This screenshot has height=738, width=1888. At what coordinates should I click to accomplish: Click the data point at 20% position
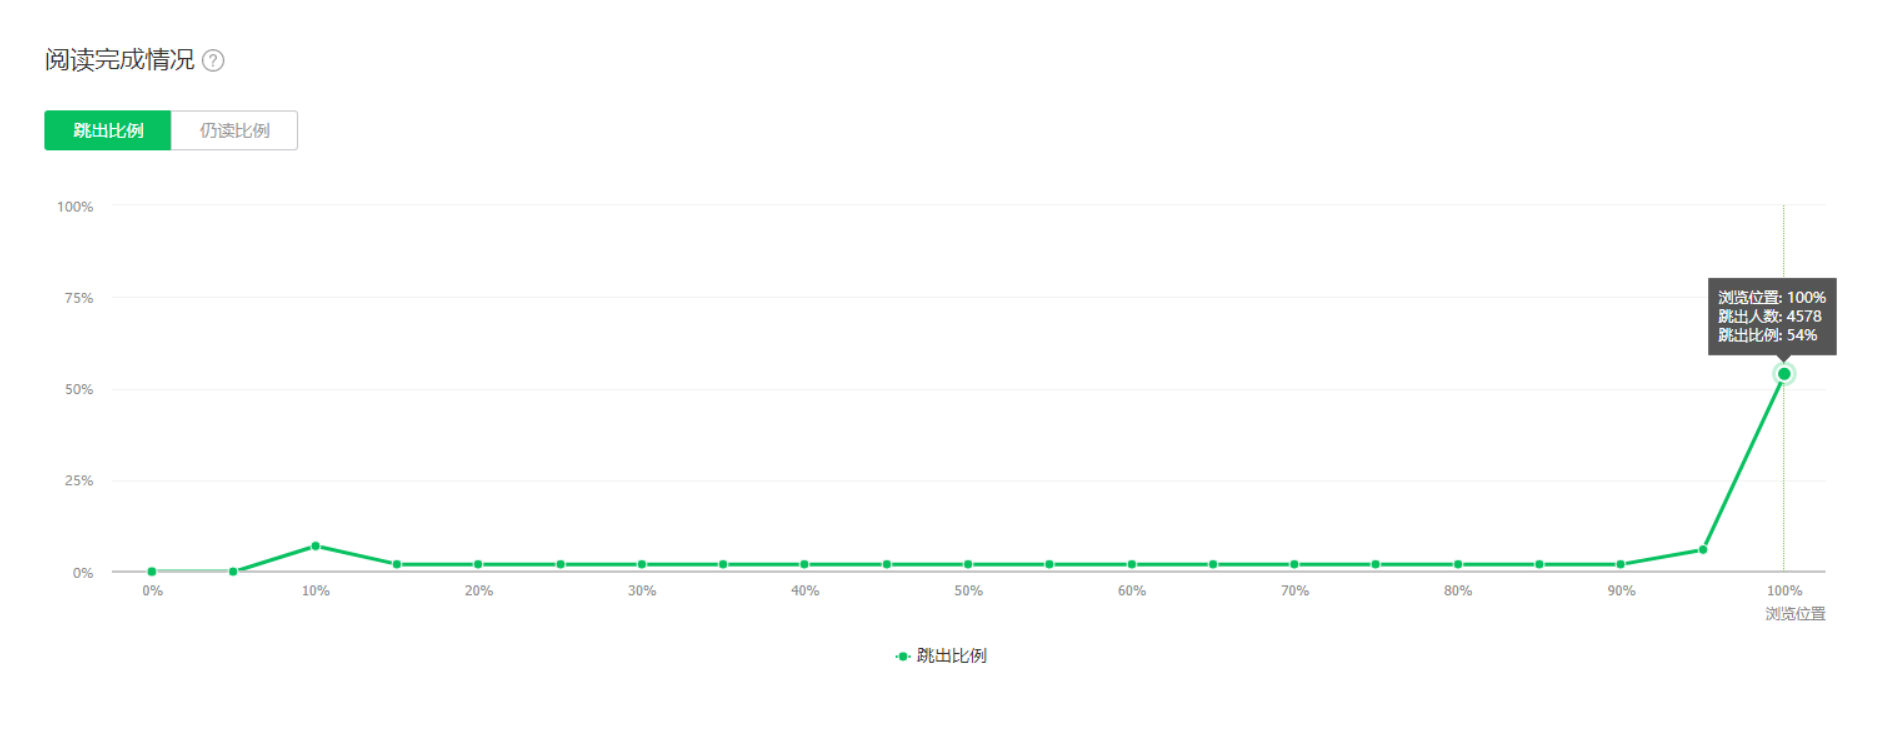click(x=479, y=565)
